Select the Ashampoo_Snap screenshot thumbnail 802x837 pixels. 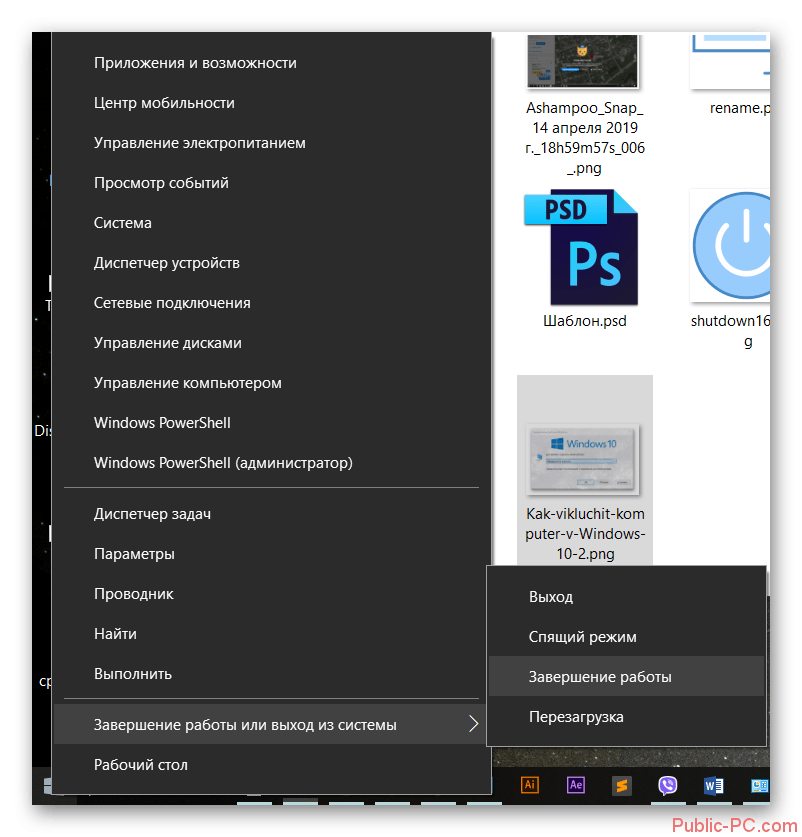coord(584,62)
